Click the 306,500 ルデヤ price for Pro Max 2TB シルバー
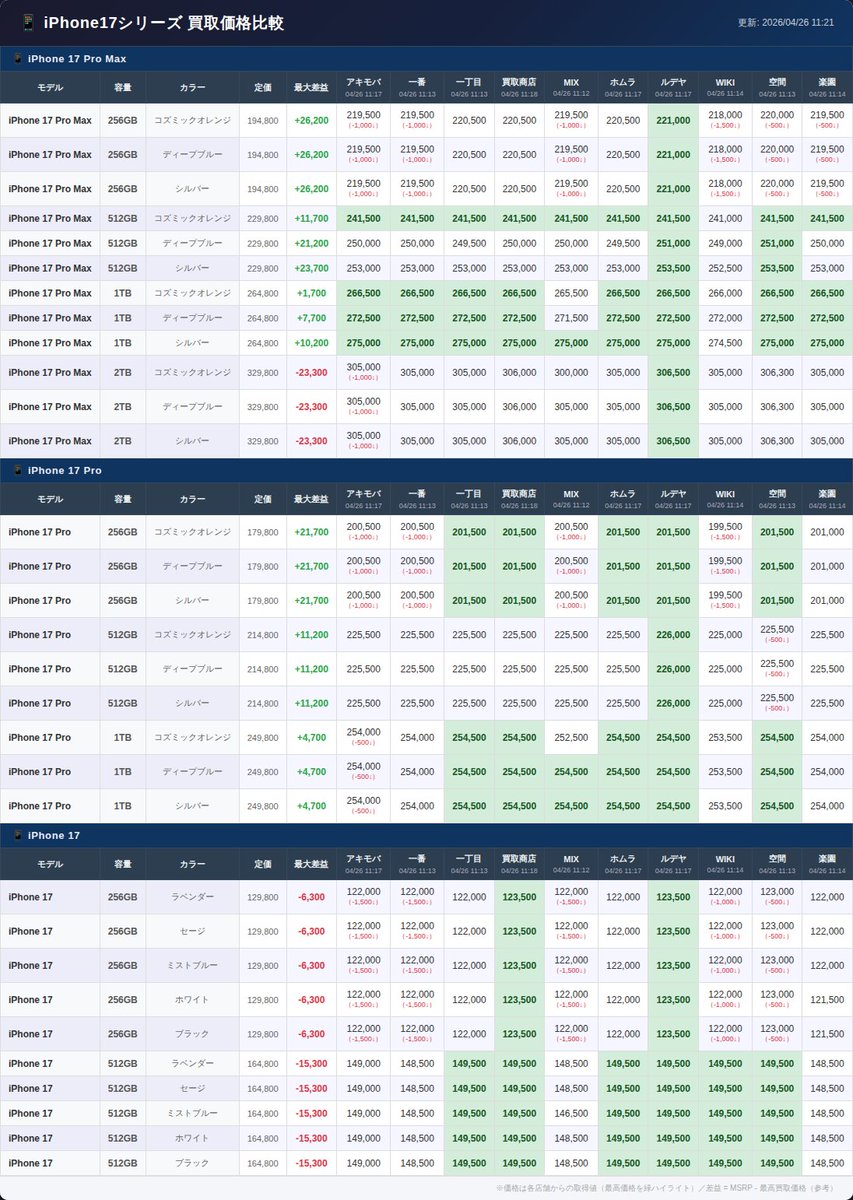This screenshot has height=1200, width=853. (x=673, y=441)
